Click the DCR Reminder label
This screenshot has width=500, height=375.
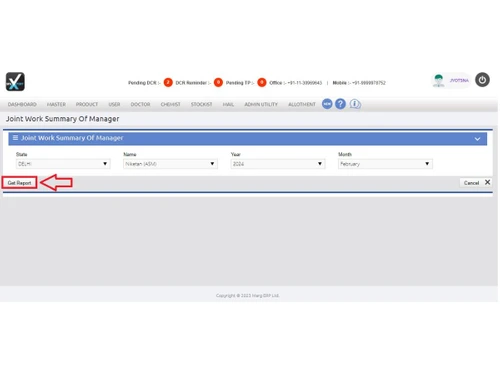(193, 83)
